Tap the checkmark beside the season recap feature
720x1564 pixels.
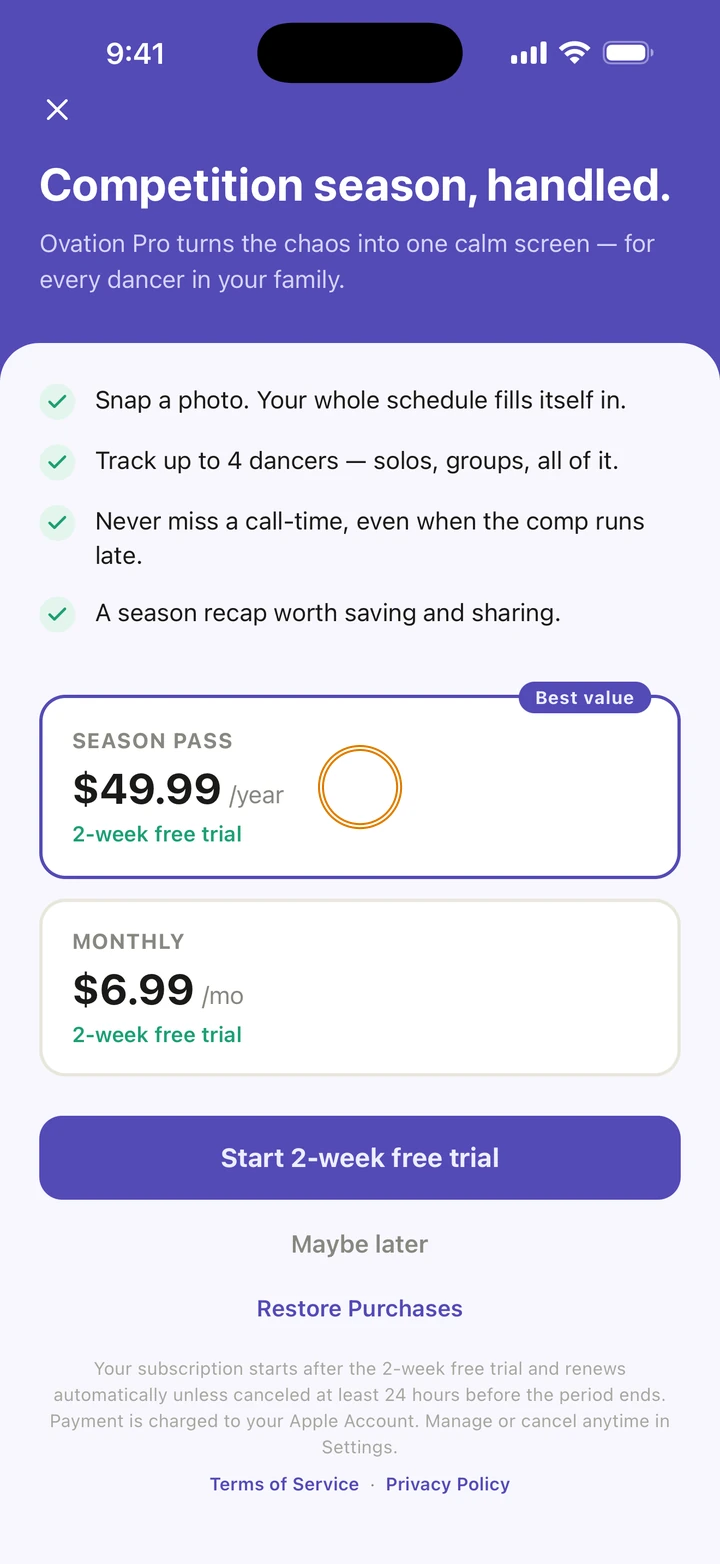(57, 614)
